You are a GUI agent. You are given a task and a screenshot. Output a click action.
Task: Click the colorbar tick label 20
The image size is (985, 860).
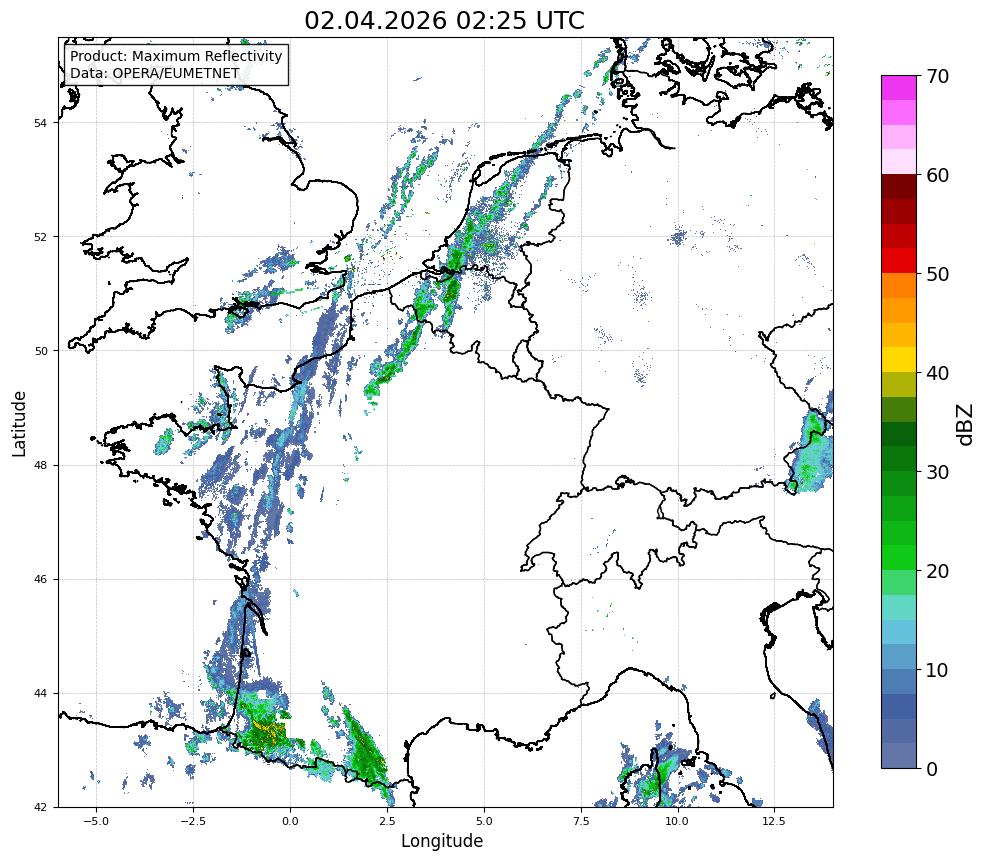[937, 571]
